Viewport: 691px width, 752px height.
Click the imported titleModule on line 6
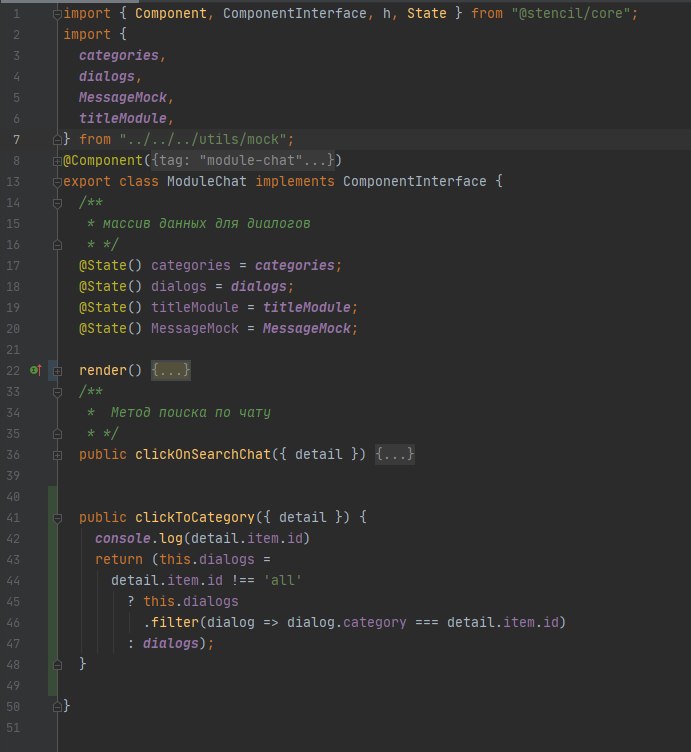123,118
